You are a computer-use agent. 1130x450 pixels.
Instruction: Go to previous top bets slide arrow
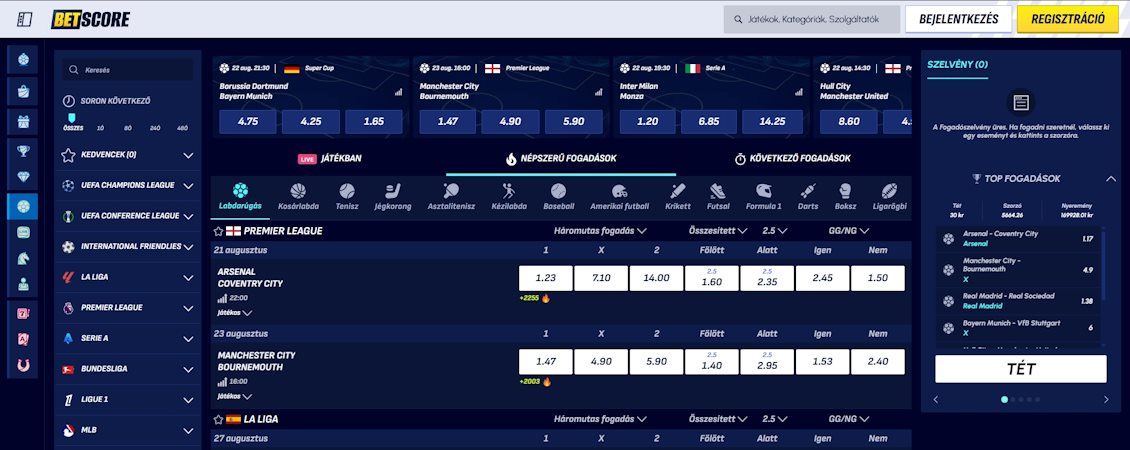(x=935, y=400)
